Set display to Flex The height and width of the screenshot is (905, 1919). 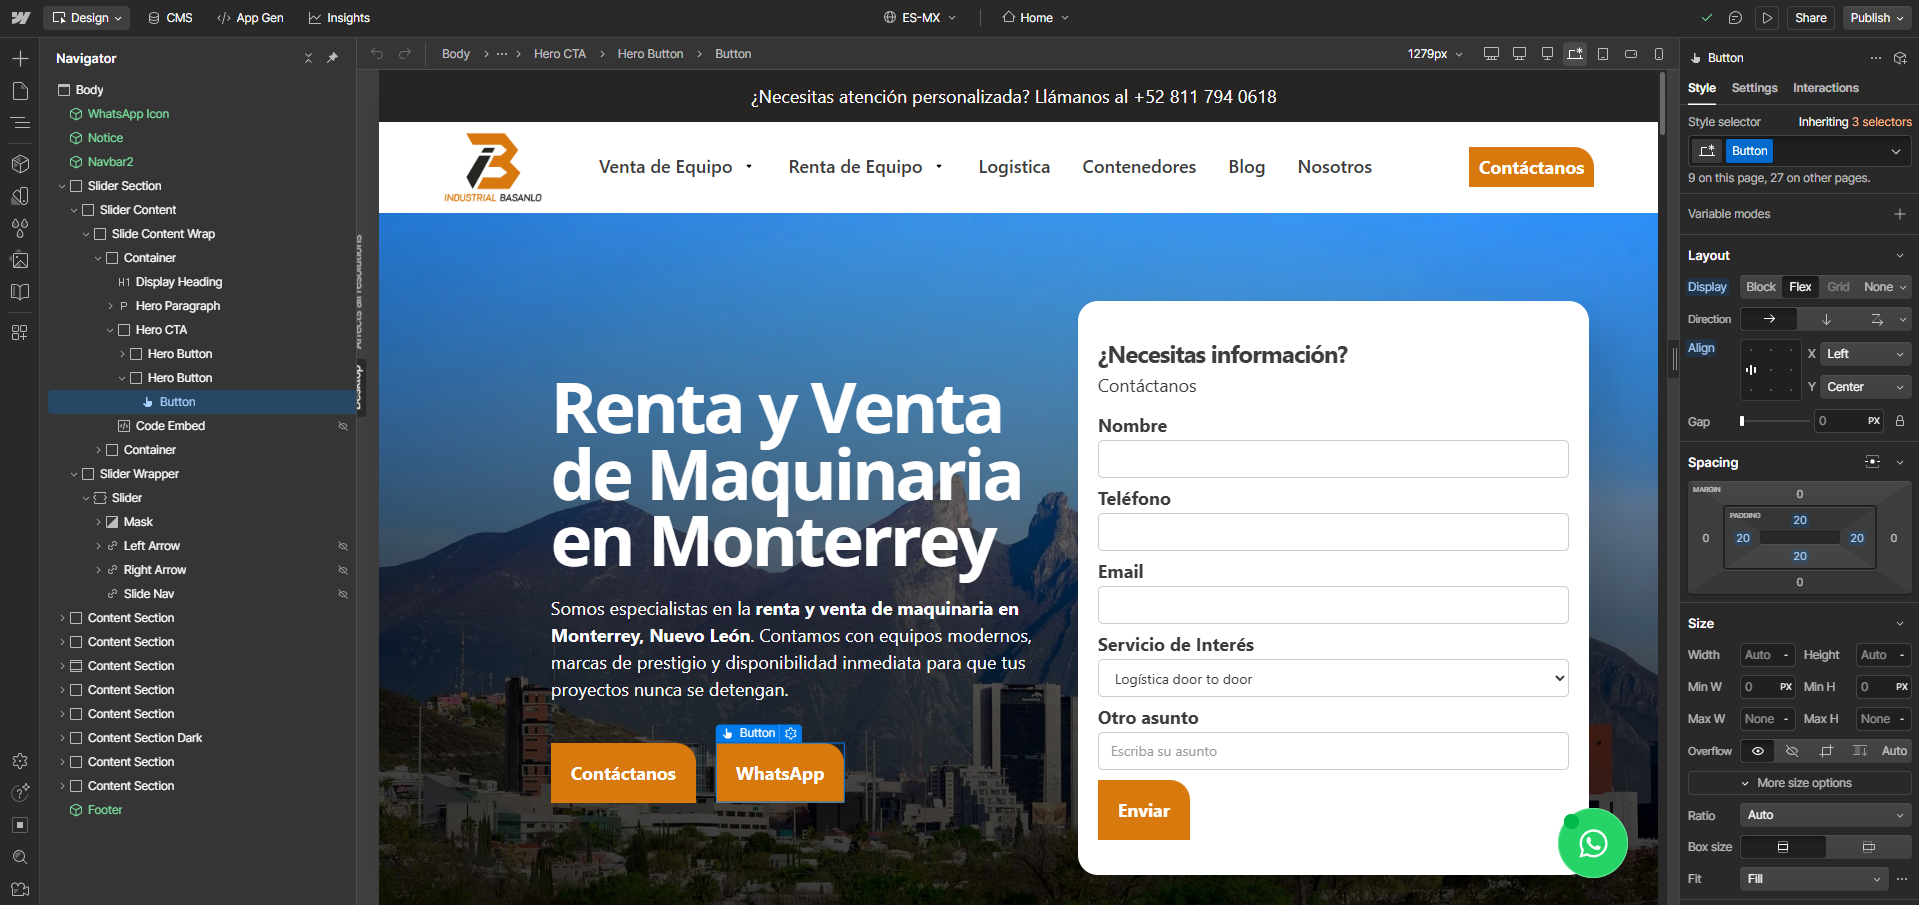pos(1800,287)
